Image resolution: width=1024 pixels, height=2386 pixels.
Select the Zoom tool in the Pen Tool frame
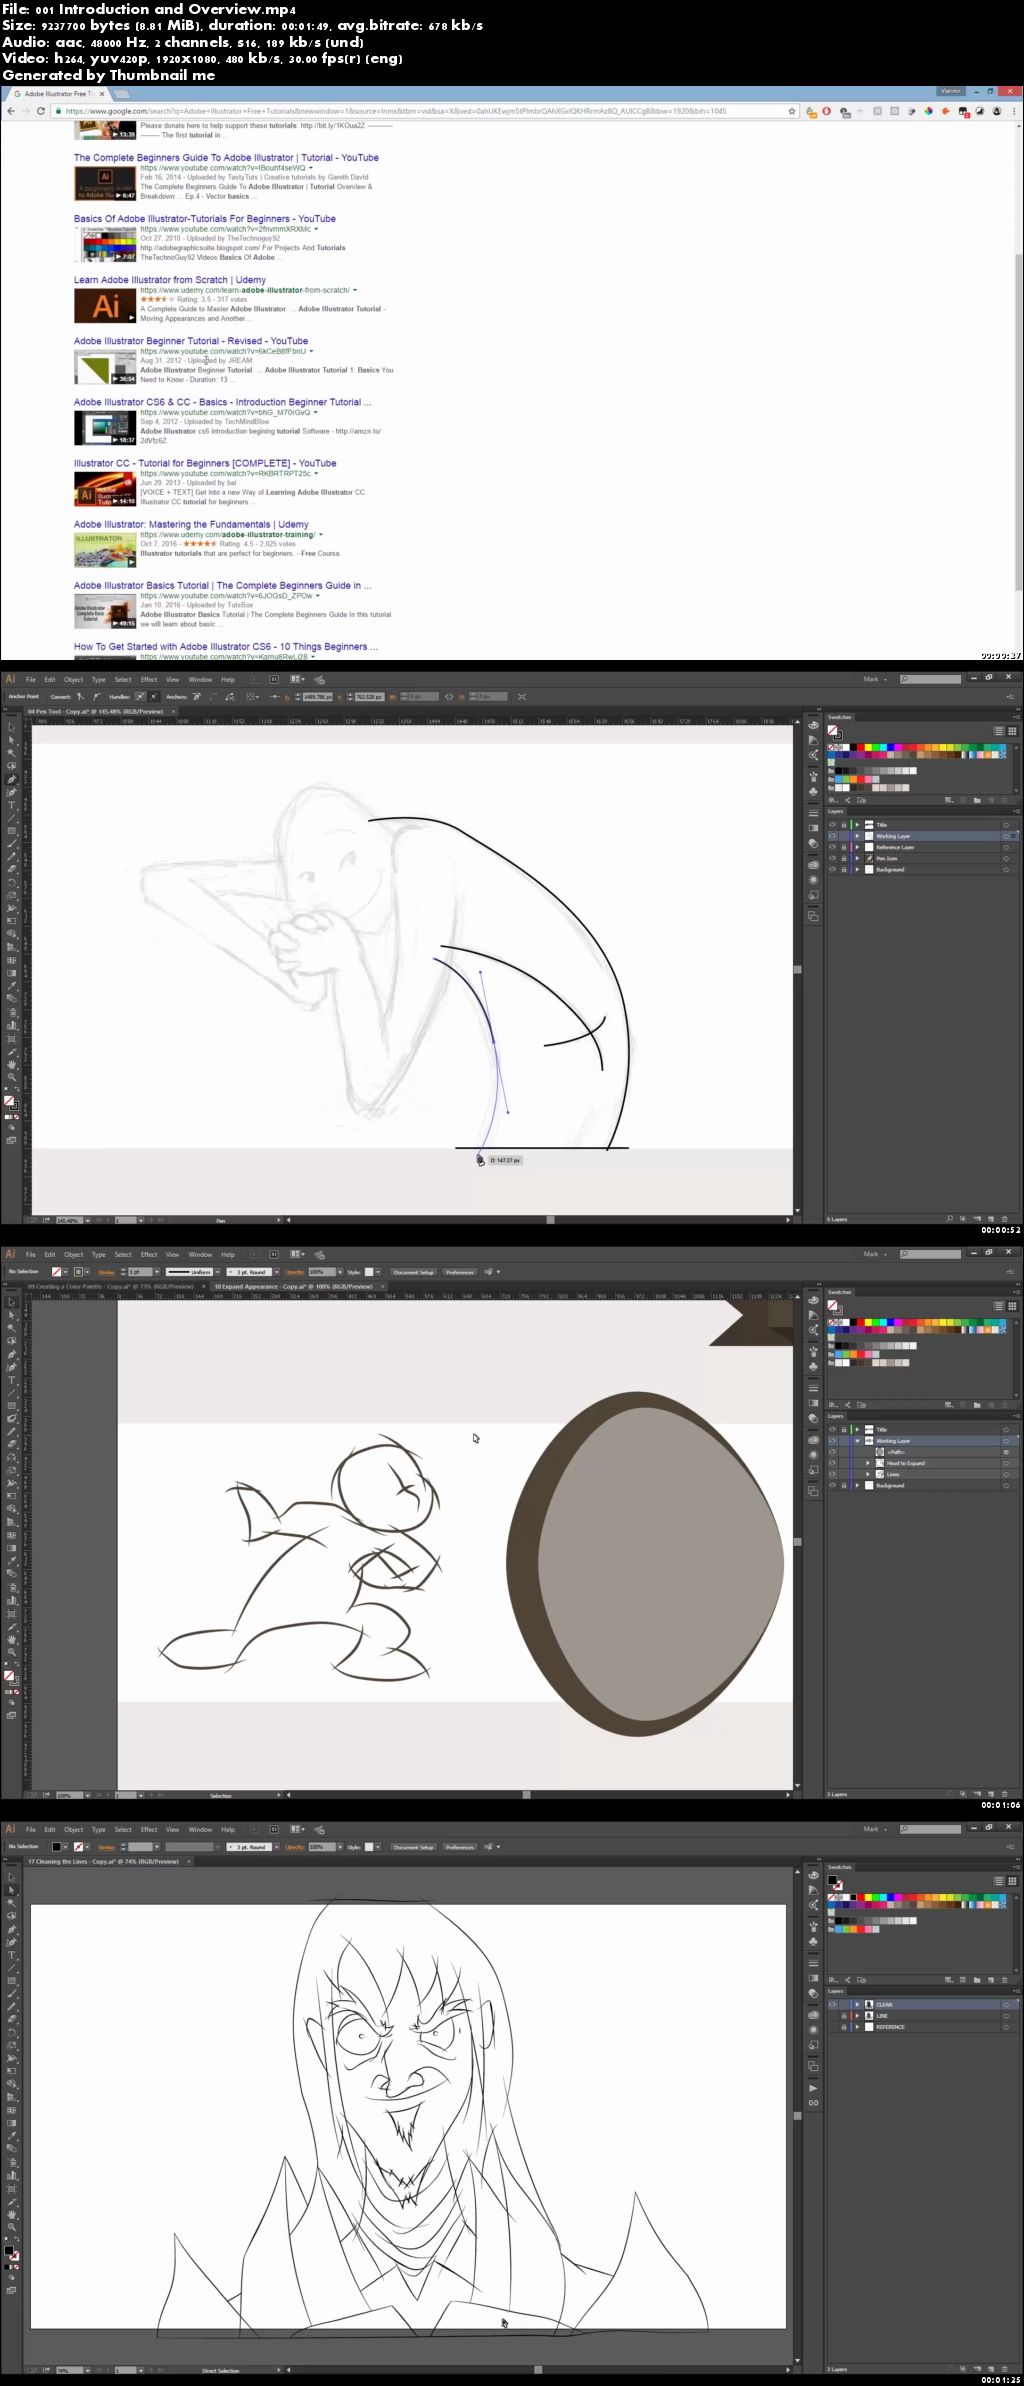pos(12,1077)
